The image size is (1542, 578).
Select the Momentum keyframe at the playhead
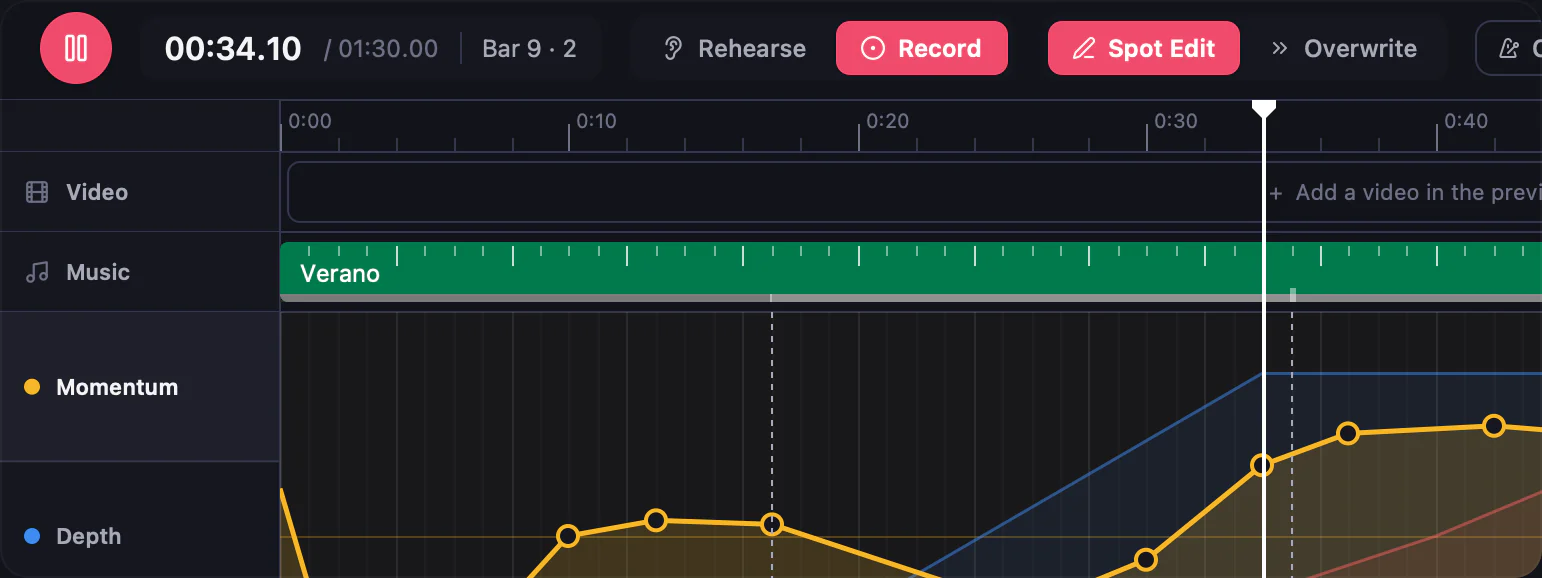[x=1262, y=465]
